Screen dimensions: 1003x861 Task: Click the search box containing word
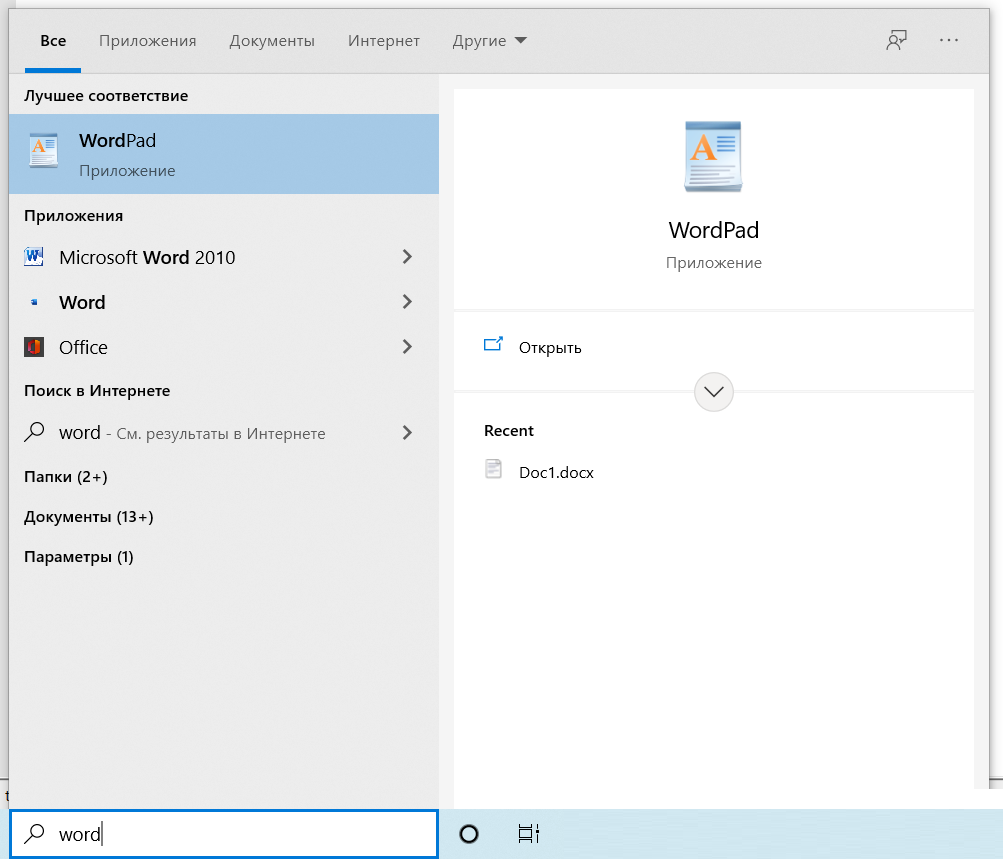click(240, 834)
